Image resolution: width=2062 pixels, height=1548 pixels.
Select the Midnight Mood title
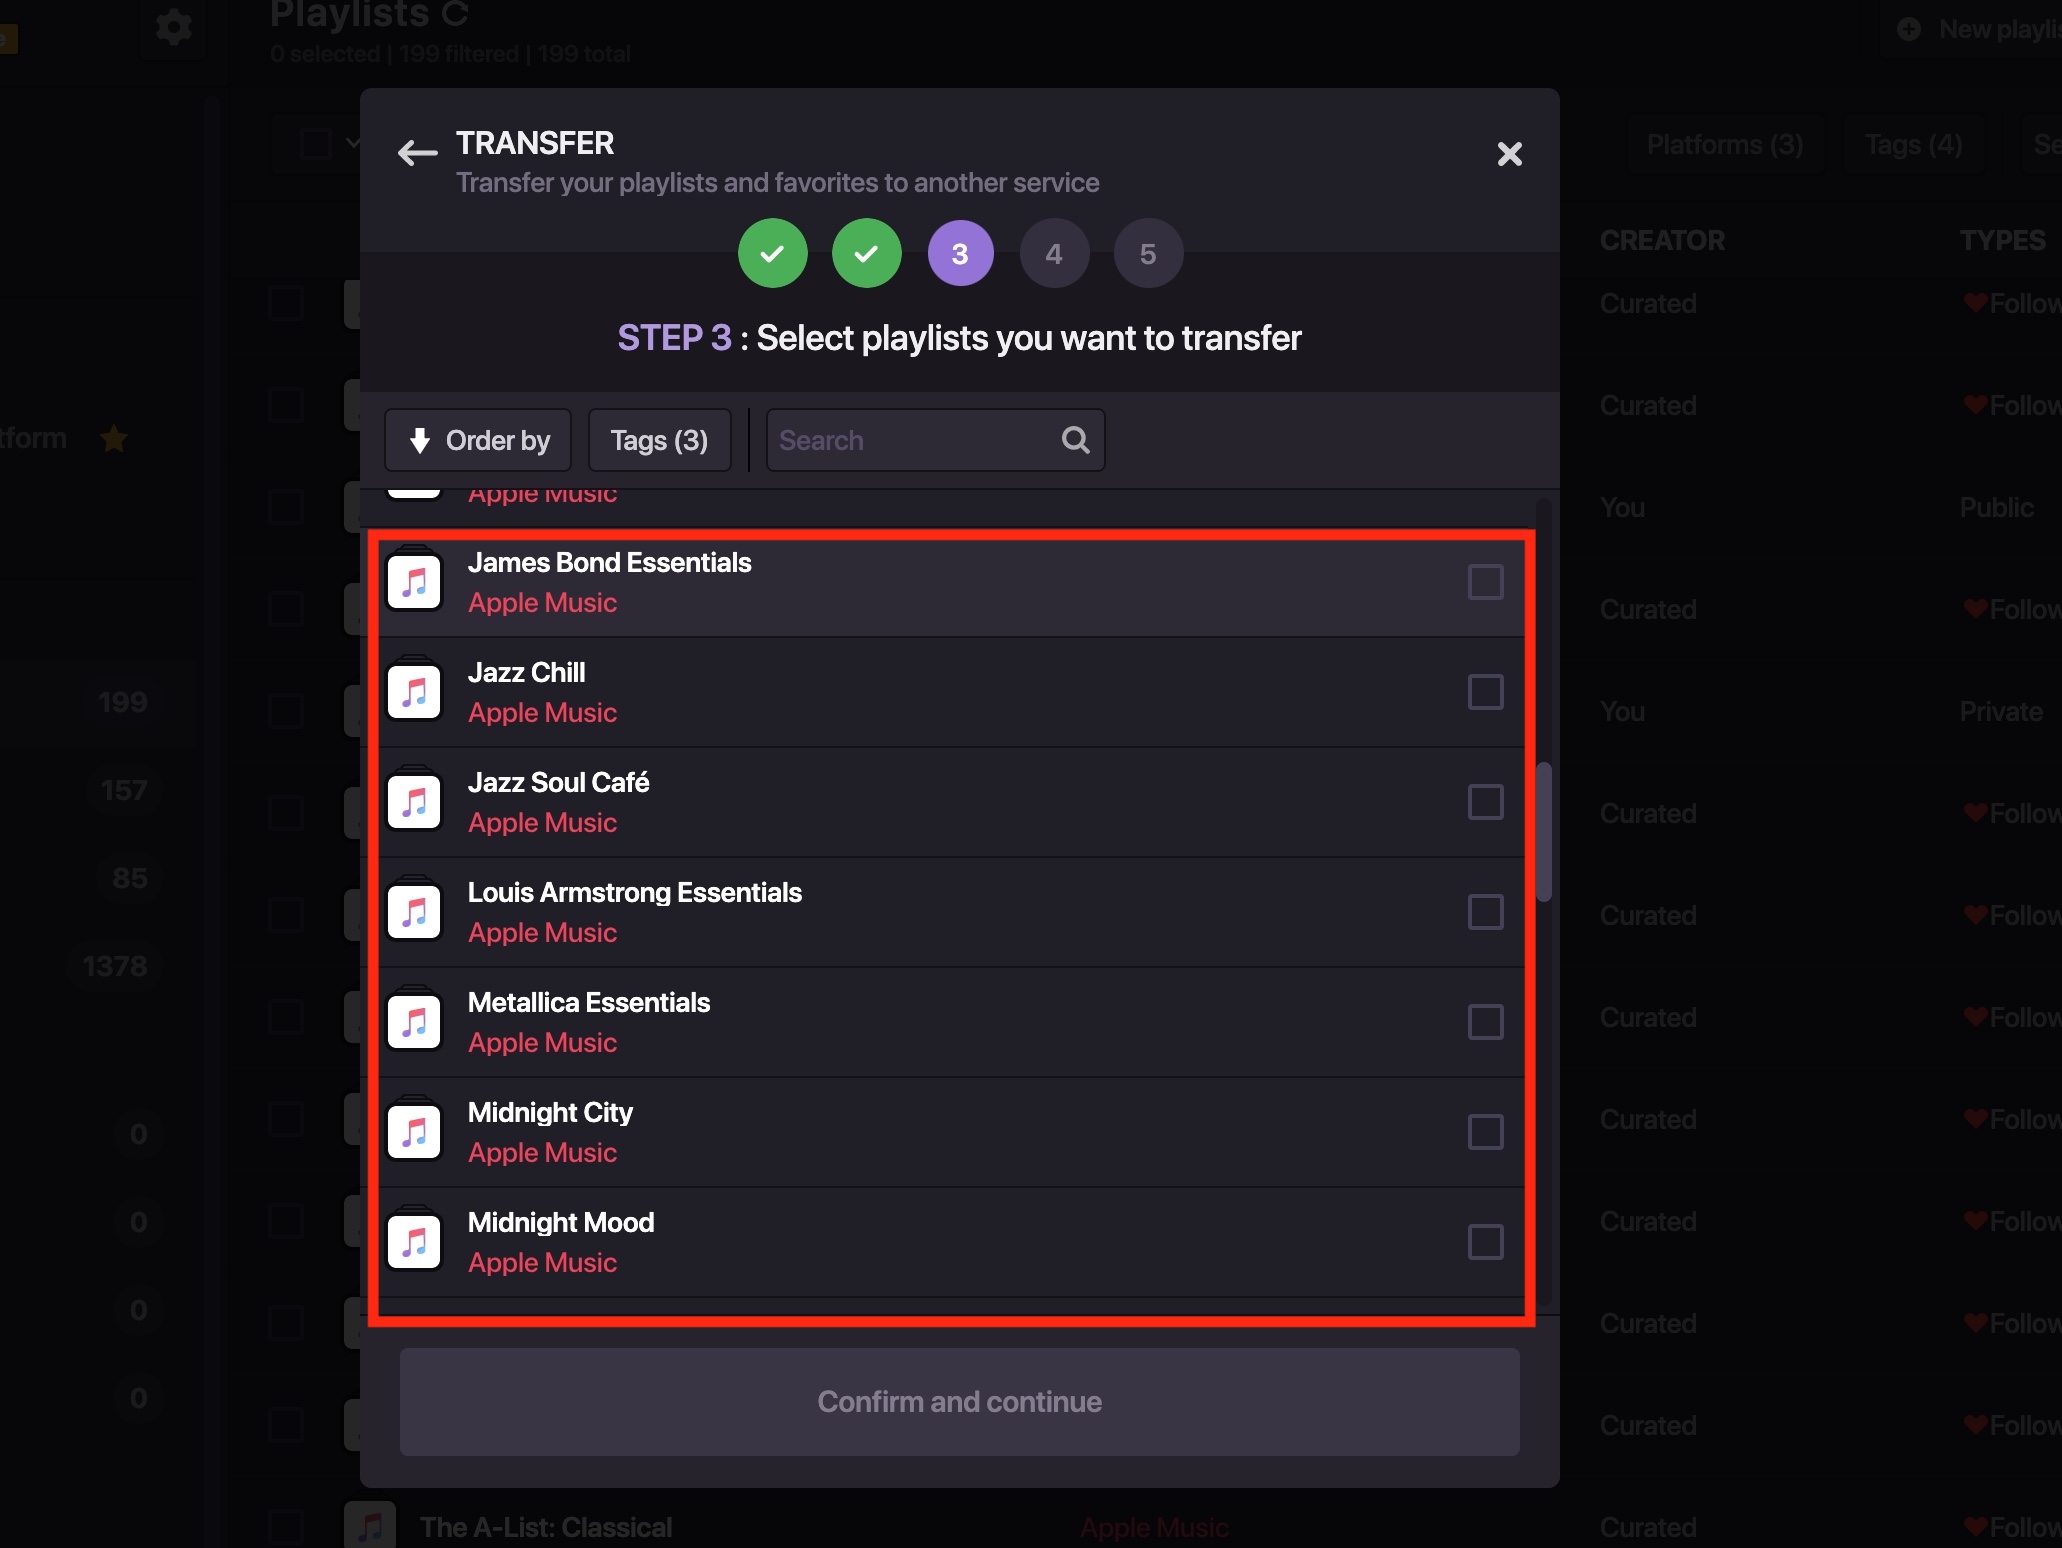[560, 1223]
